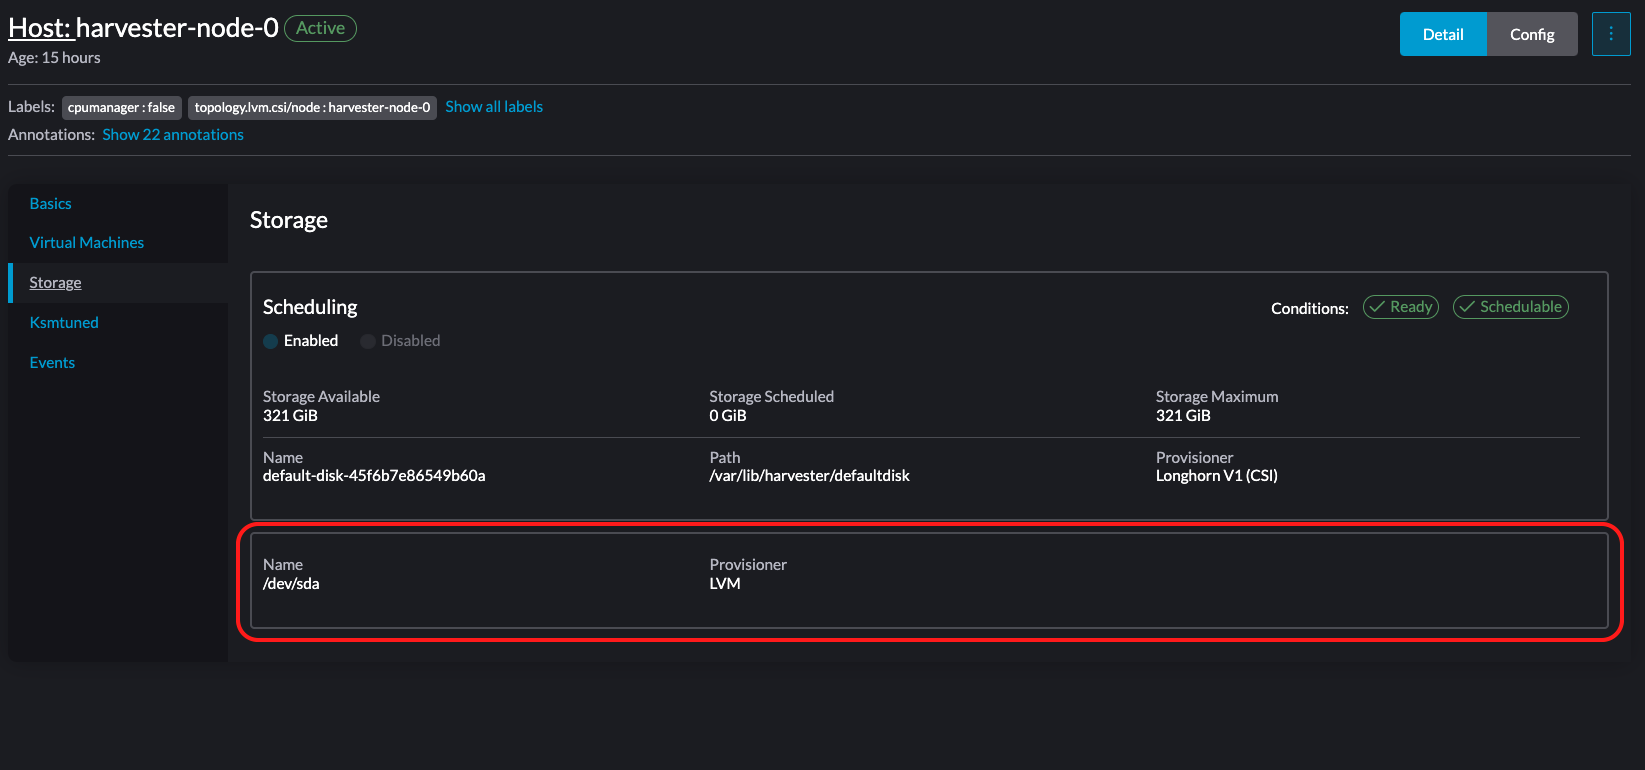The image size is (1645, 770).
Task: Select the Storage tab in the sidebar
Action: click(56, 283)
